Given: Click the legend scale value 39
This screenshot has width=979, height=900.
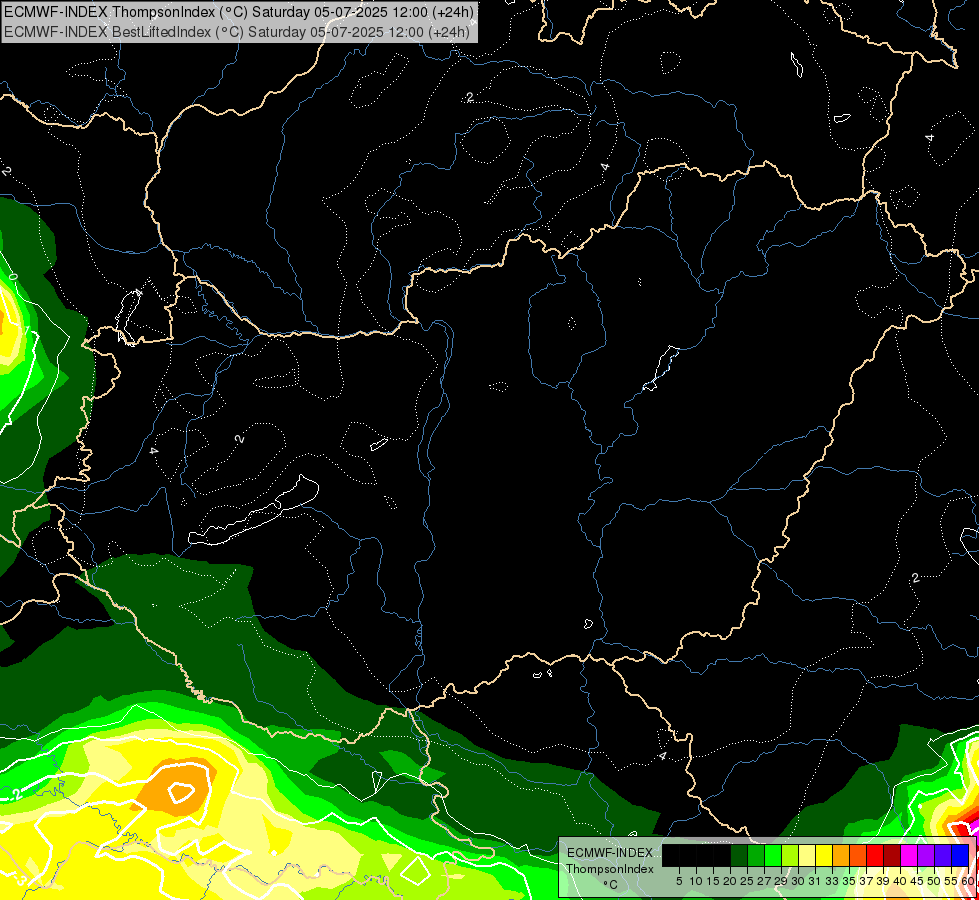Looking at the screenshot, I should pos(883,881).
